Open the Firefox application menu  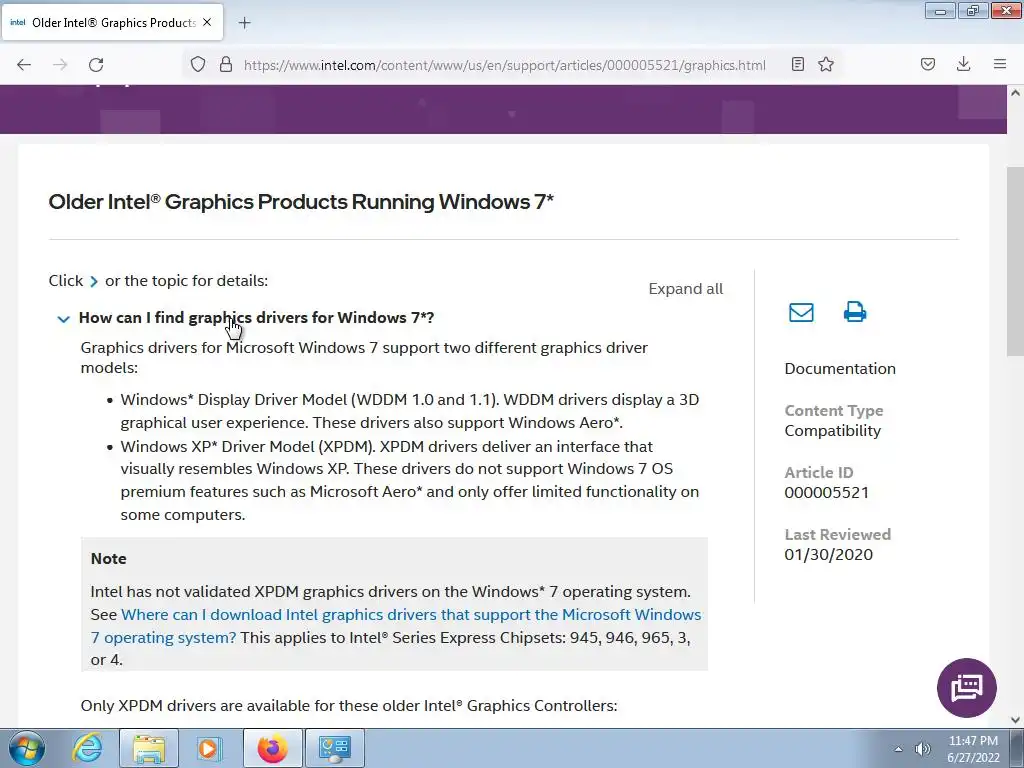(1000, 65)
